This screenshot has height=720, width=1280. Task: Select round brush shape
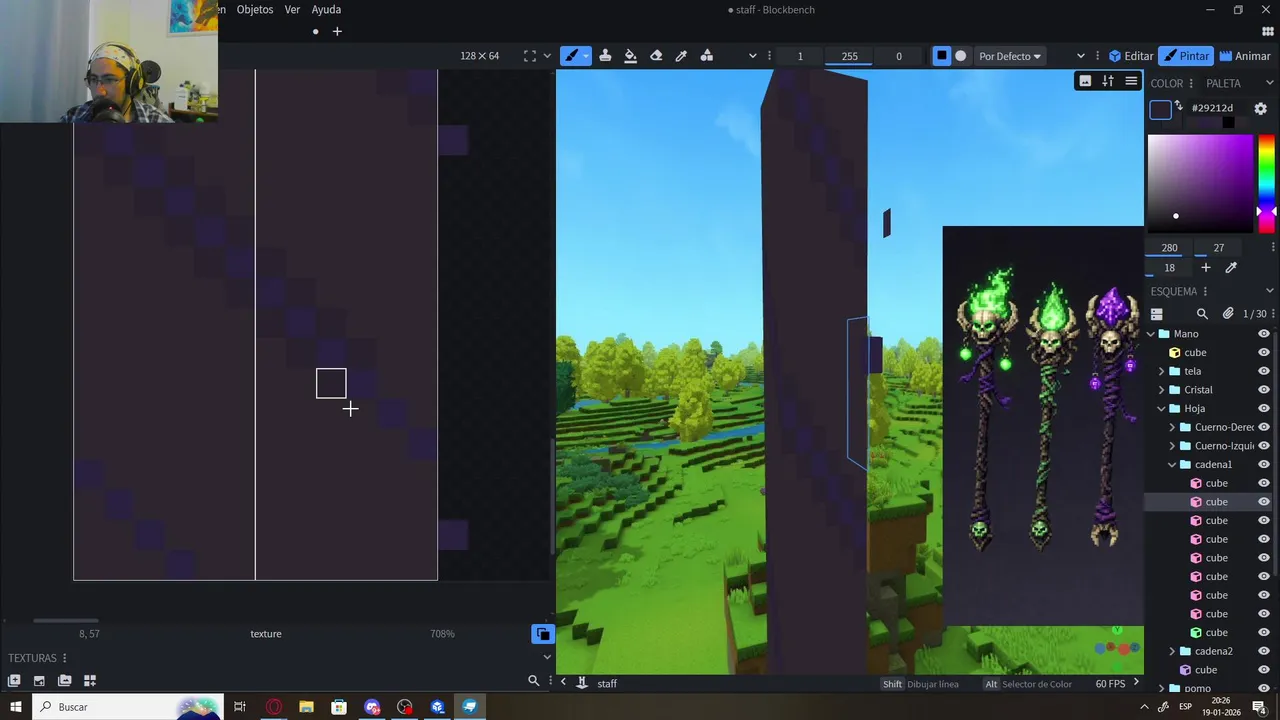[961, 56]
